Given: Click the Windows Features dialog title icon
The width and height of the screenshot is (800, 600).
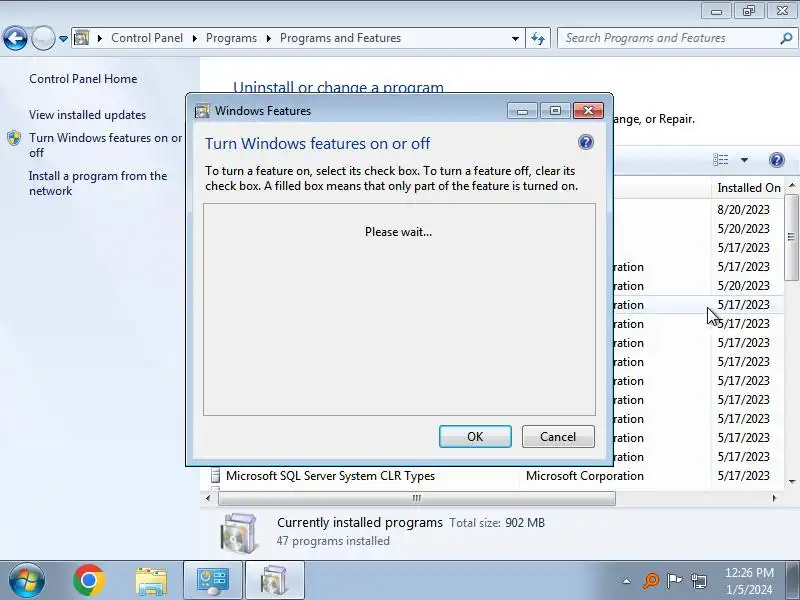Looking at the screenshot, I should (x=202, y=111).
